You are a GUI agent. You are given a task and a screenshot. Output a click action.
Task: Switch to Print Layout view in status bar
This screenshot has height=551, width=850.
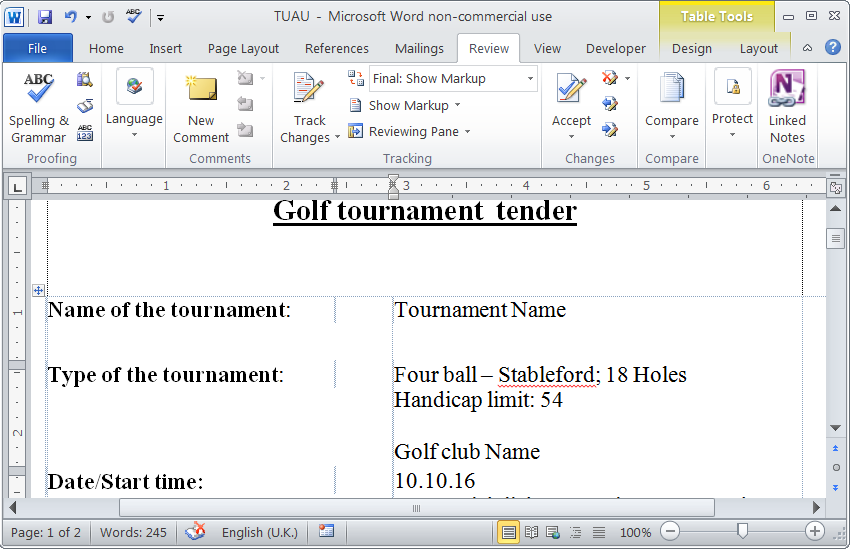(x=509, y=533)
